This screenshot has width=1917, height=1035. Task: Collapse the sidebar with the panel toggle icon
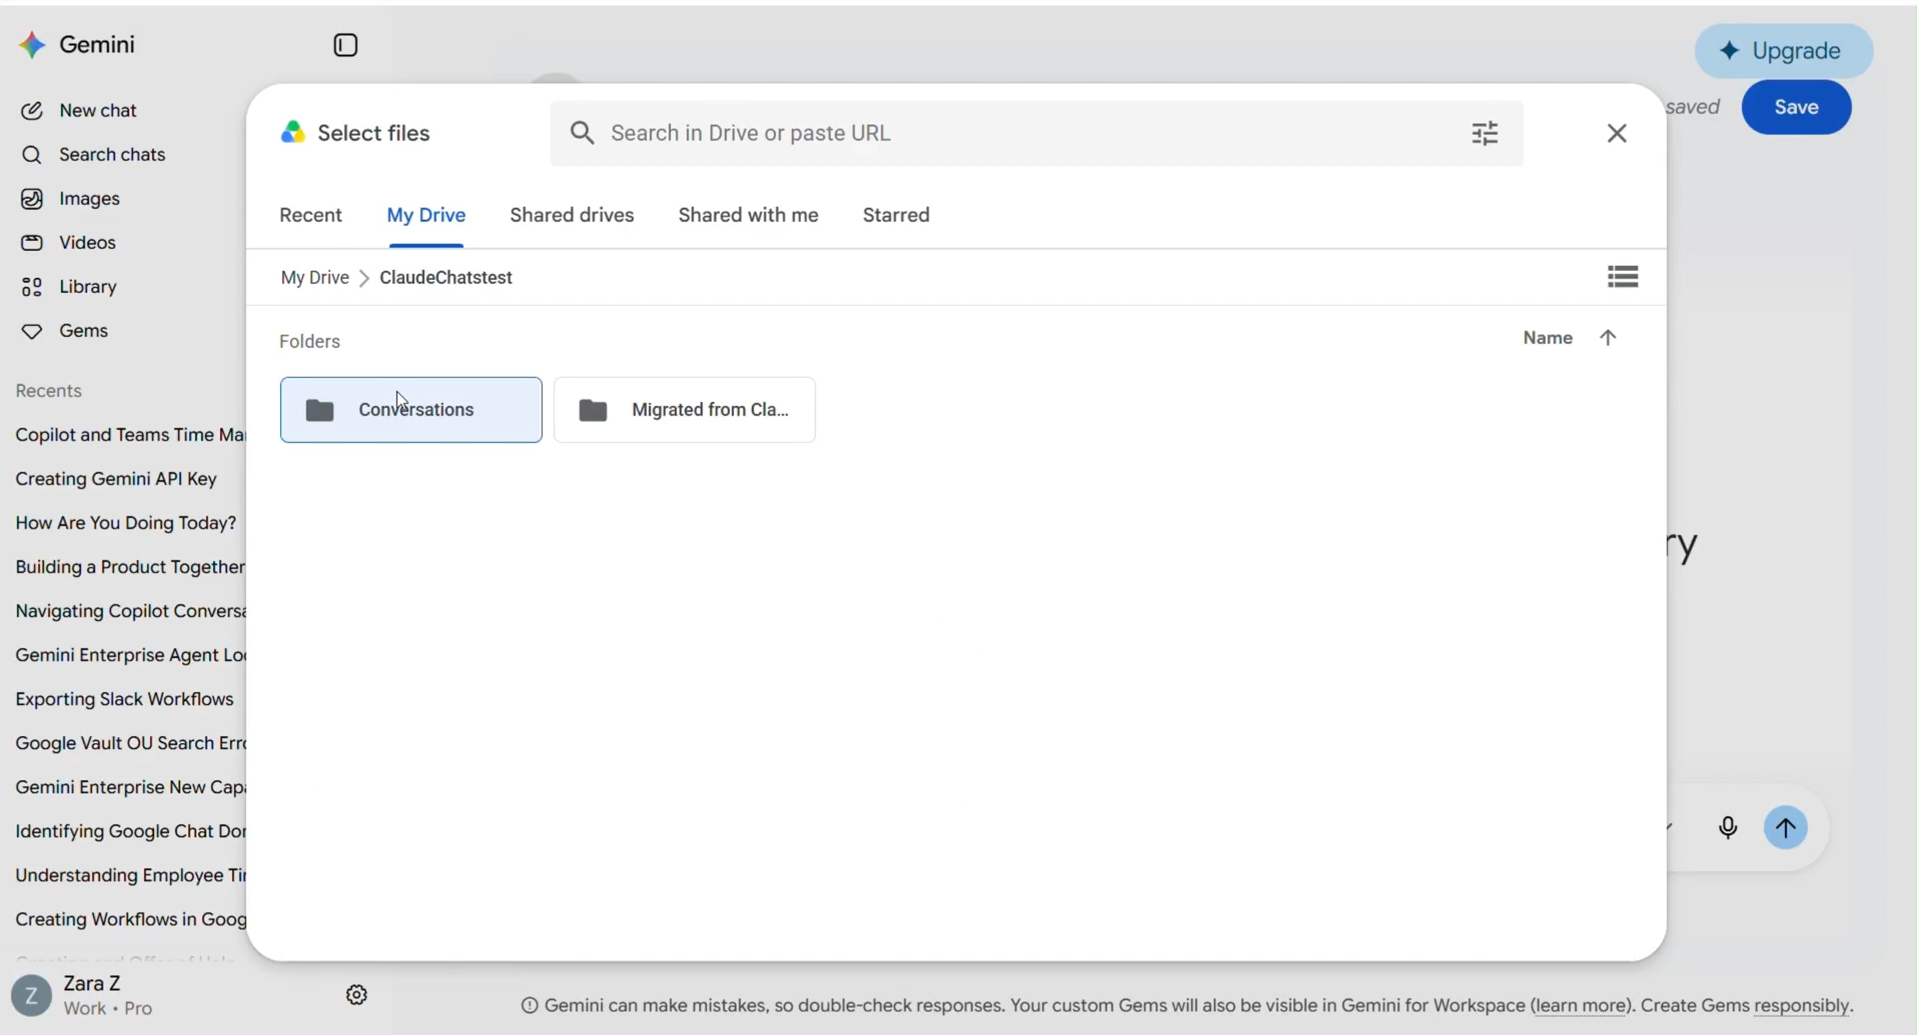[346, 45]
